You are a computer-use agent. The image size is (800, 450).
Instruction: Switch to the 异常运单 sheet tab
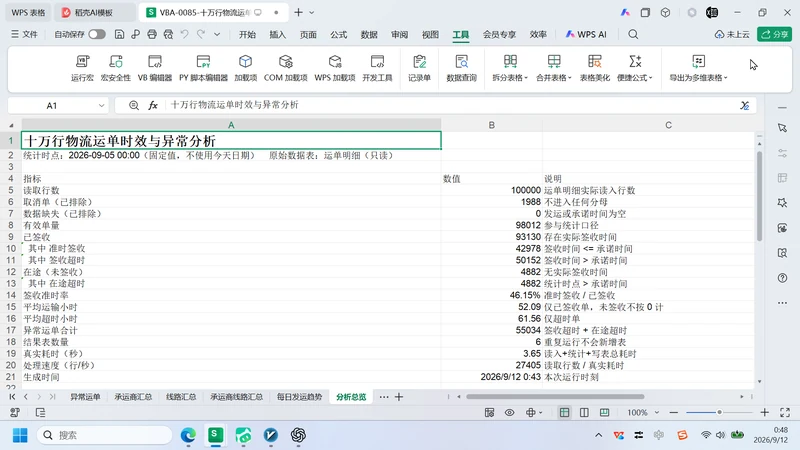tap(85, 396)
